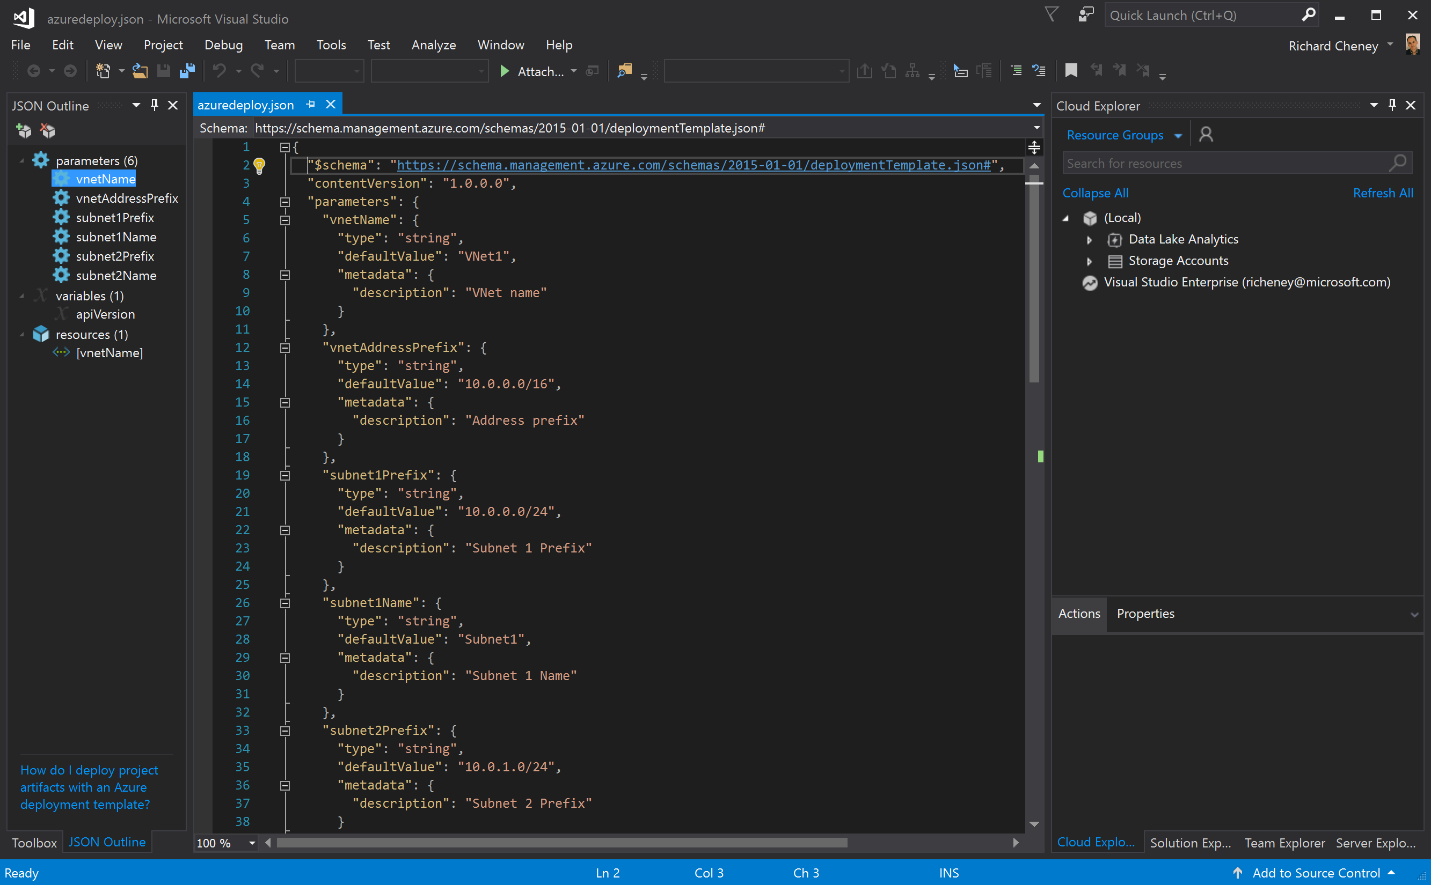Viewport: 1431px width, 885px height.
Task: Collapse the (Local) node in Cloud Explorer
Action: click(1066, 218)
